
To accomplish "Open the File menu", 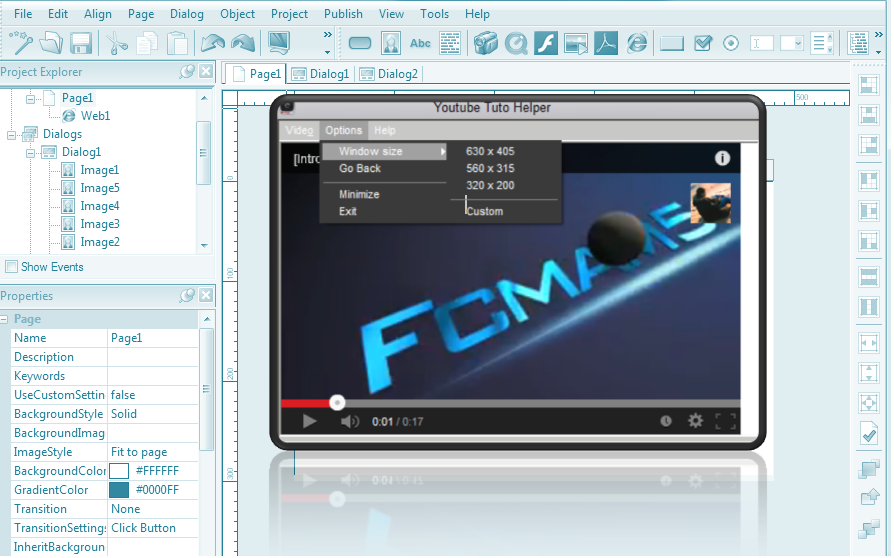I will [x=23, y=14].
